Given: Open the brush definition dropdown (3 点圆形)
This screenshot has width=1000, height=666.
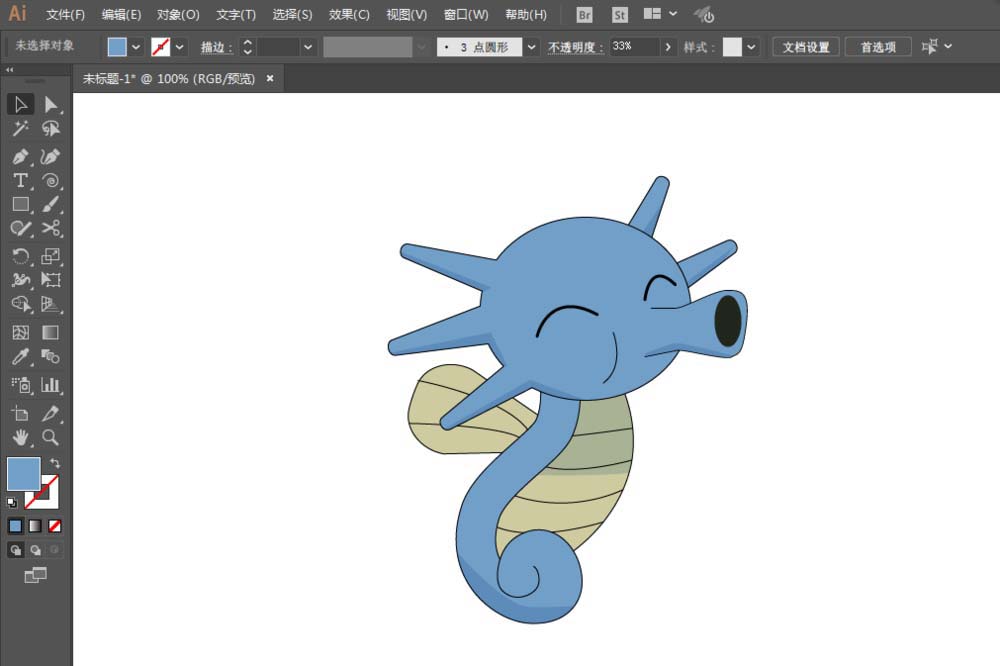Looking at the screenshot, I should [531, 47].
